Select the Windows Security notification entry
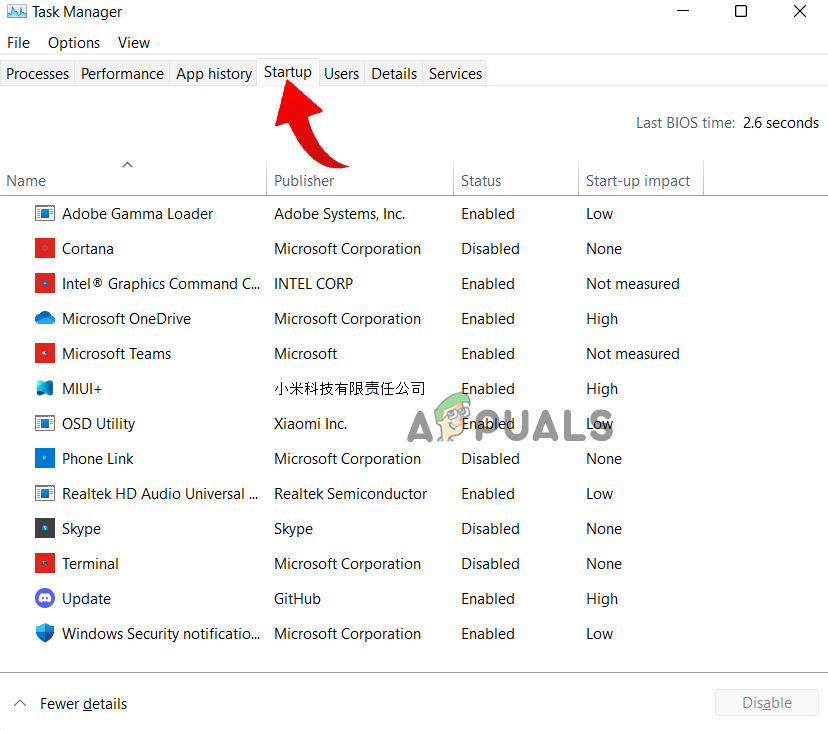 pos(161,633)
